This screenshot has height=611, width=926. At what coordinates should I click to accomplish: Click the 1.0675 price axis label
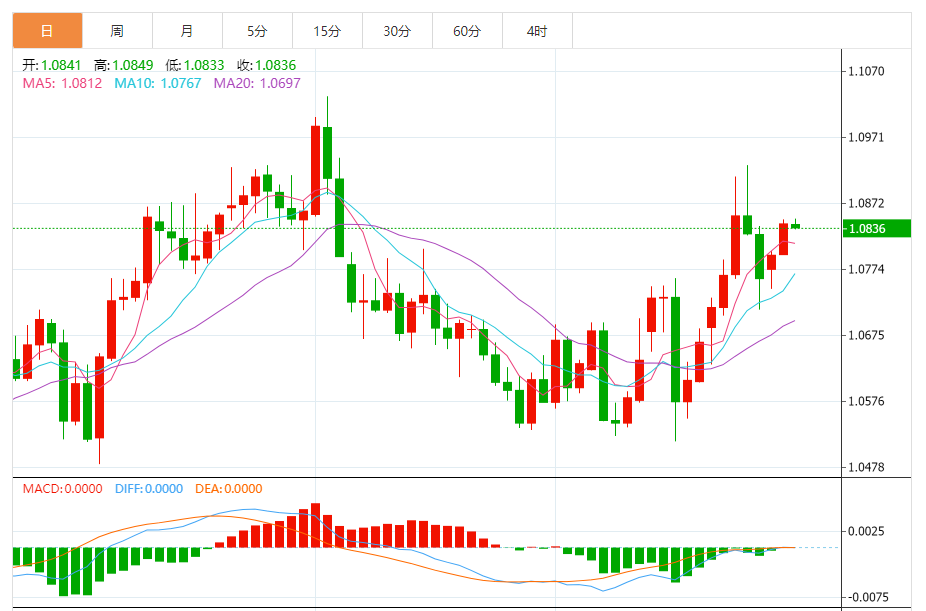866,335
